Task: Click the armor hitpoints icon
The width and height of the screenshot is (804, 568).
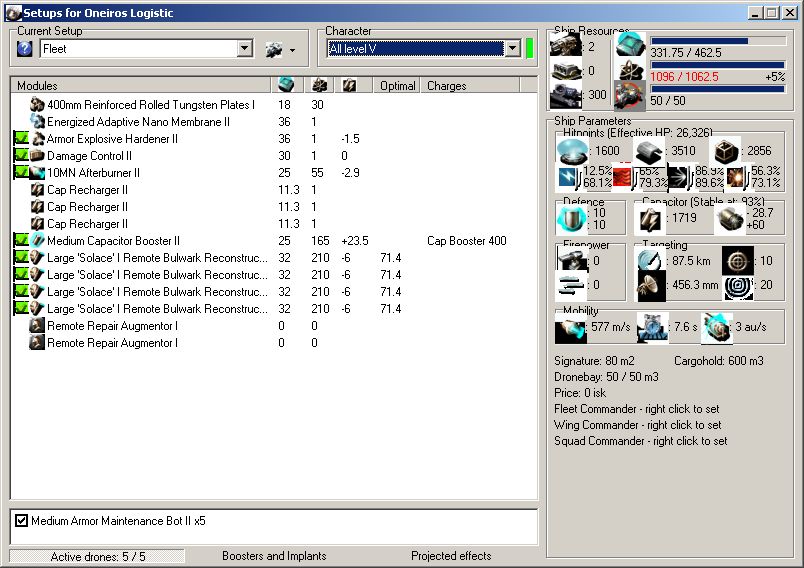Action: click(x=649, y=152)
